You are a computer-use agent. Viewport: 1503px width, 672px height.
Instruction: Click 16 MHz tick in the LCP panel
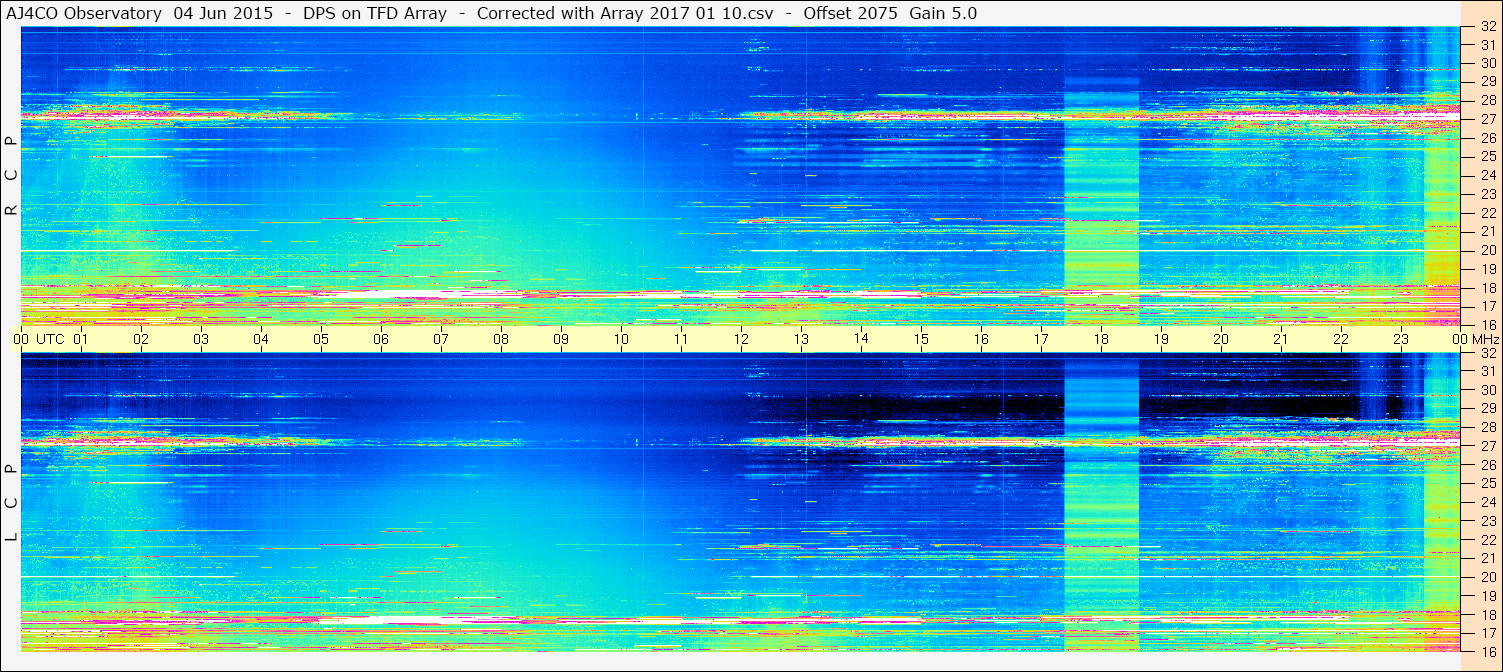click(1487, 651)
